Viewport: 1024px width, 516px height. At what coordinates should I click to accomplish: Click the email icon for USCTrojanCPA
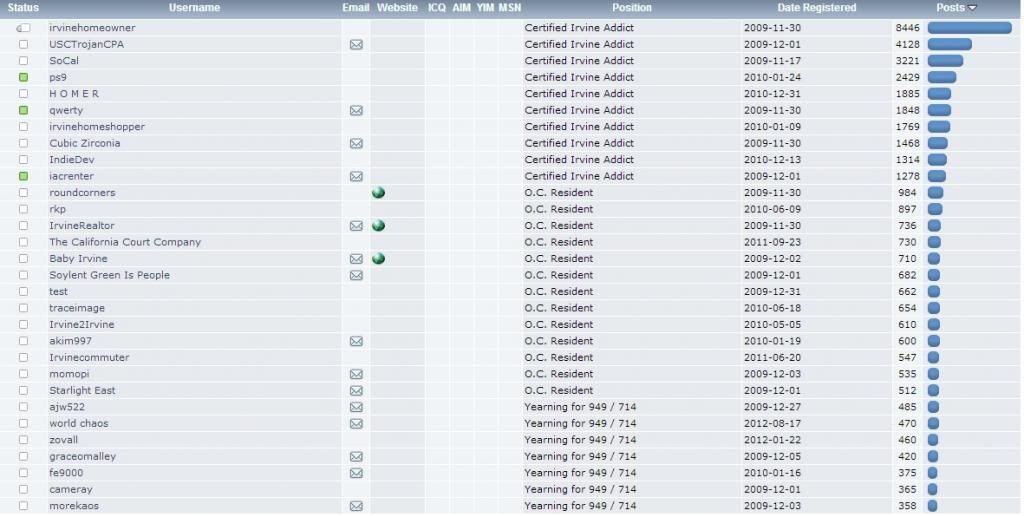356,44
